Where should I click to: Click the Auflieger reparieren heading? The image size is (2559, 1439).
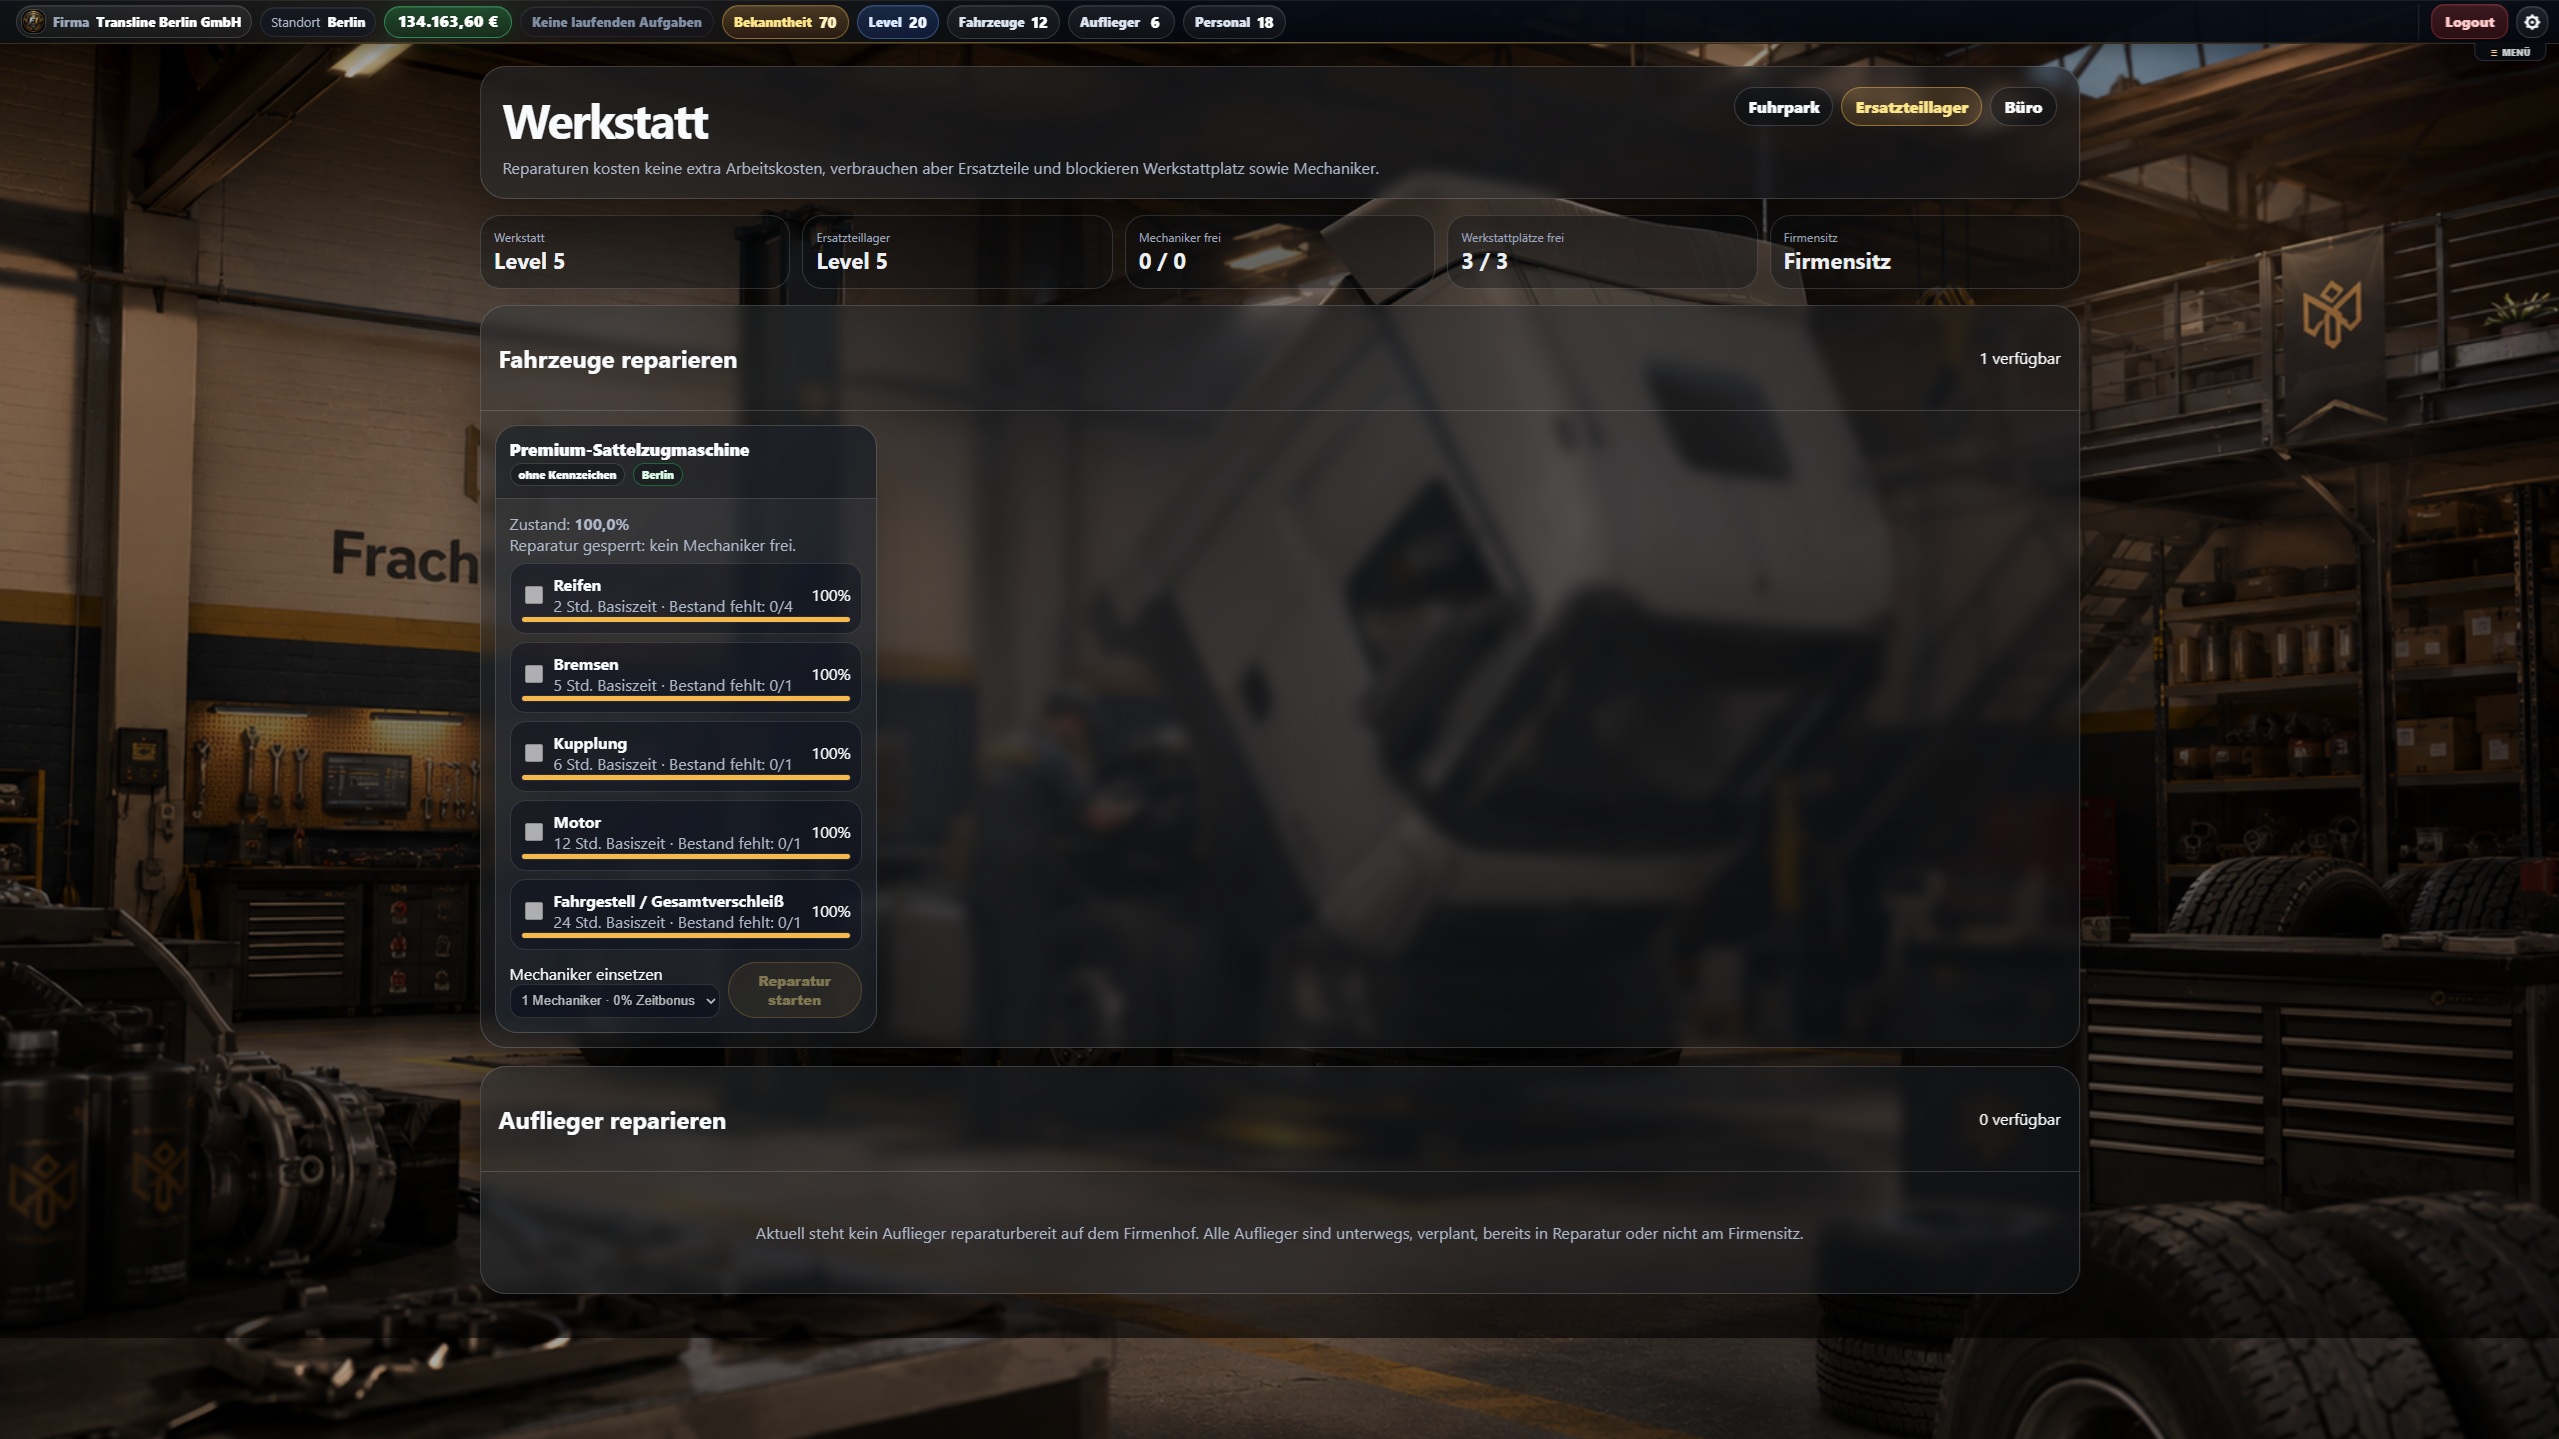pyautogui.click(x=612, y=1121)
